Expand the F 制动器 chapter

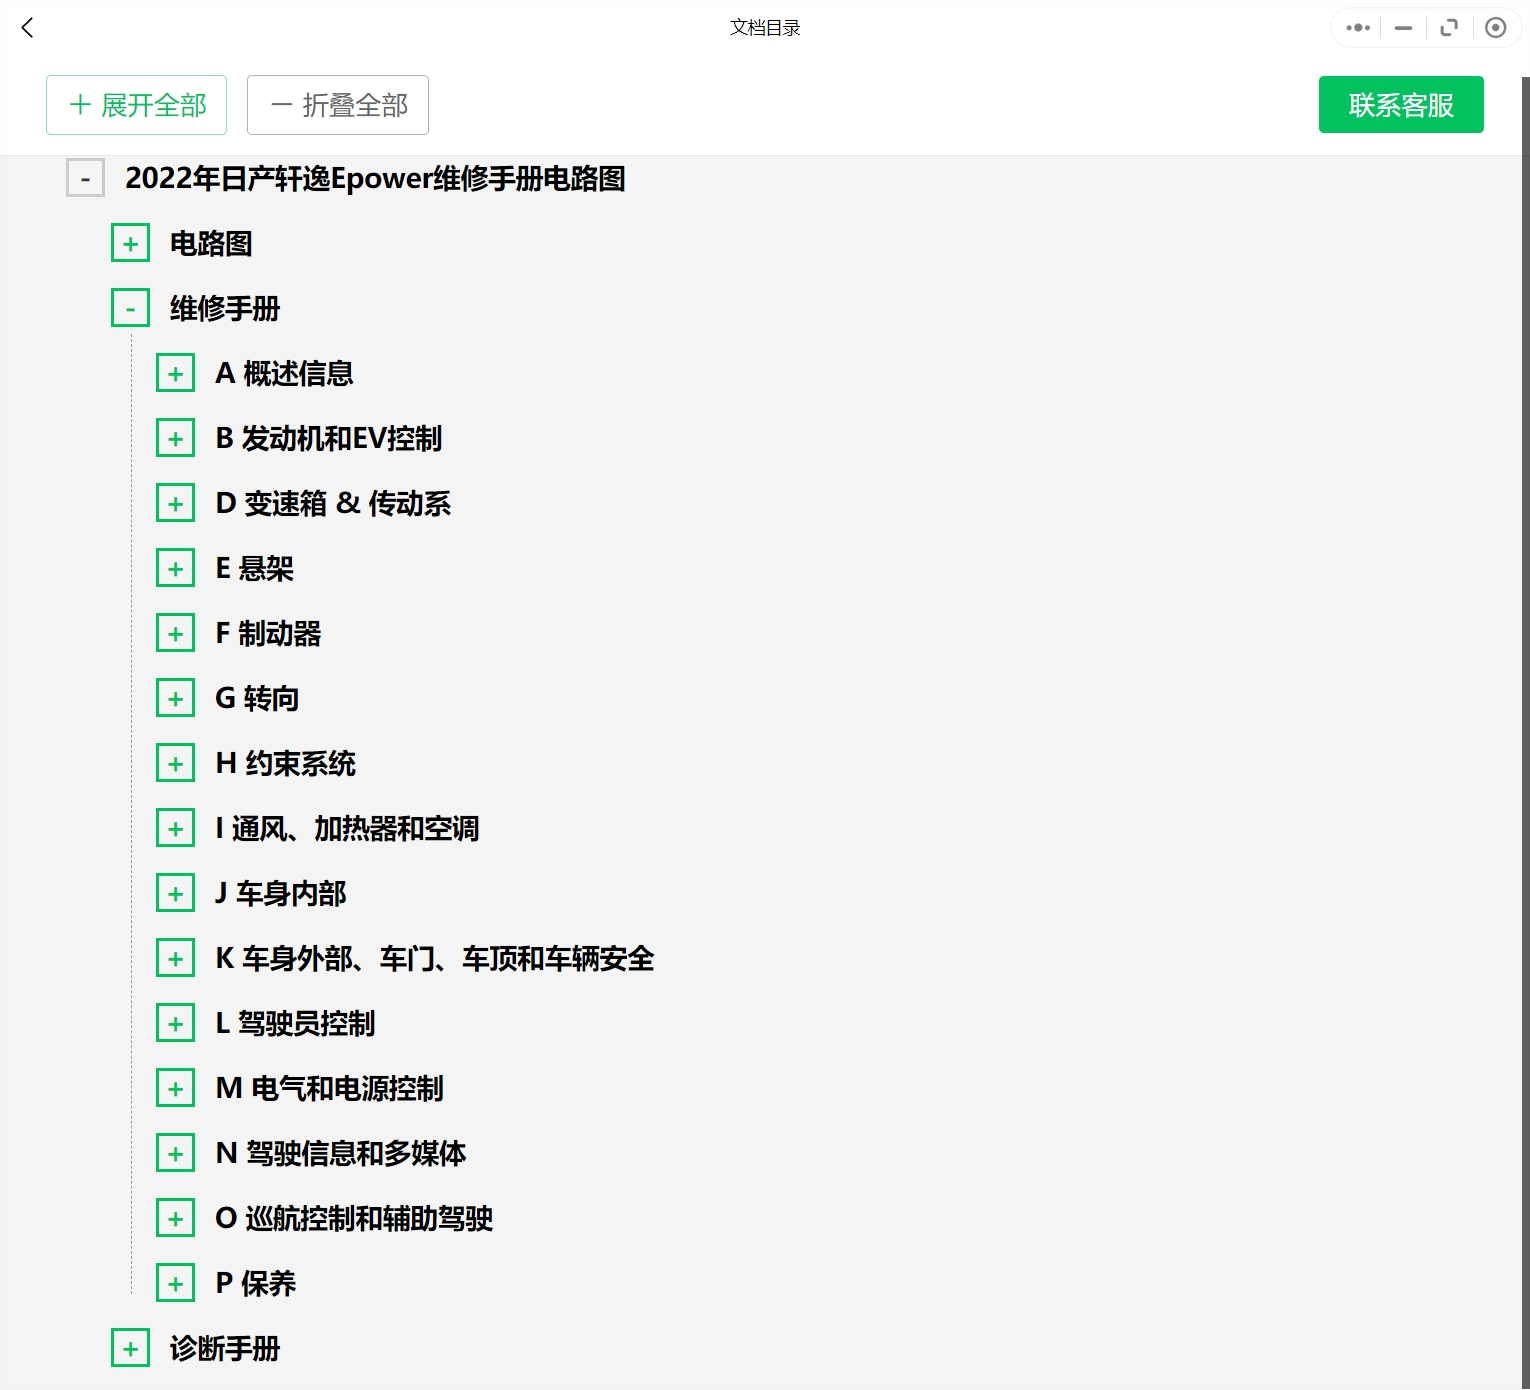click(175, 634)
